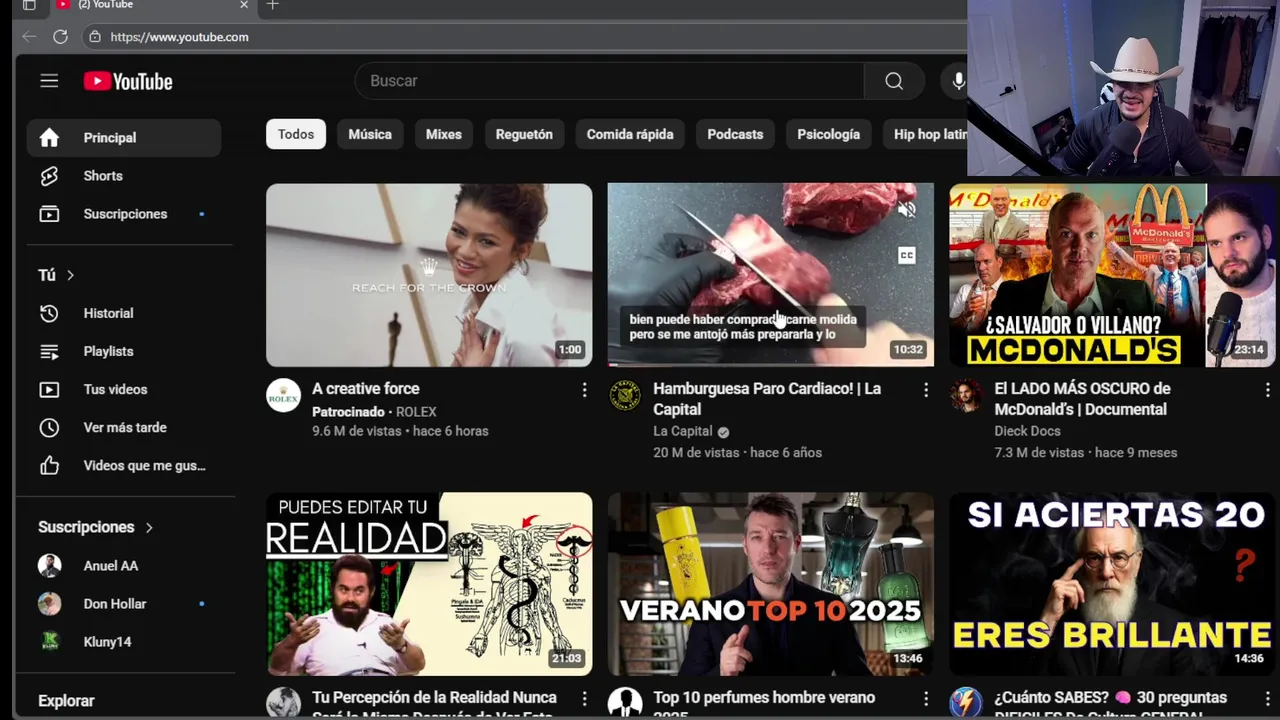Open Shorts from the sidebar
Viewport: 1280px width, 720px height.
coord(124,176)
